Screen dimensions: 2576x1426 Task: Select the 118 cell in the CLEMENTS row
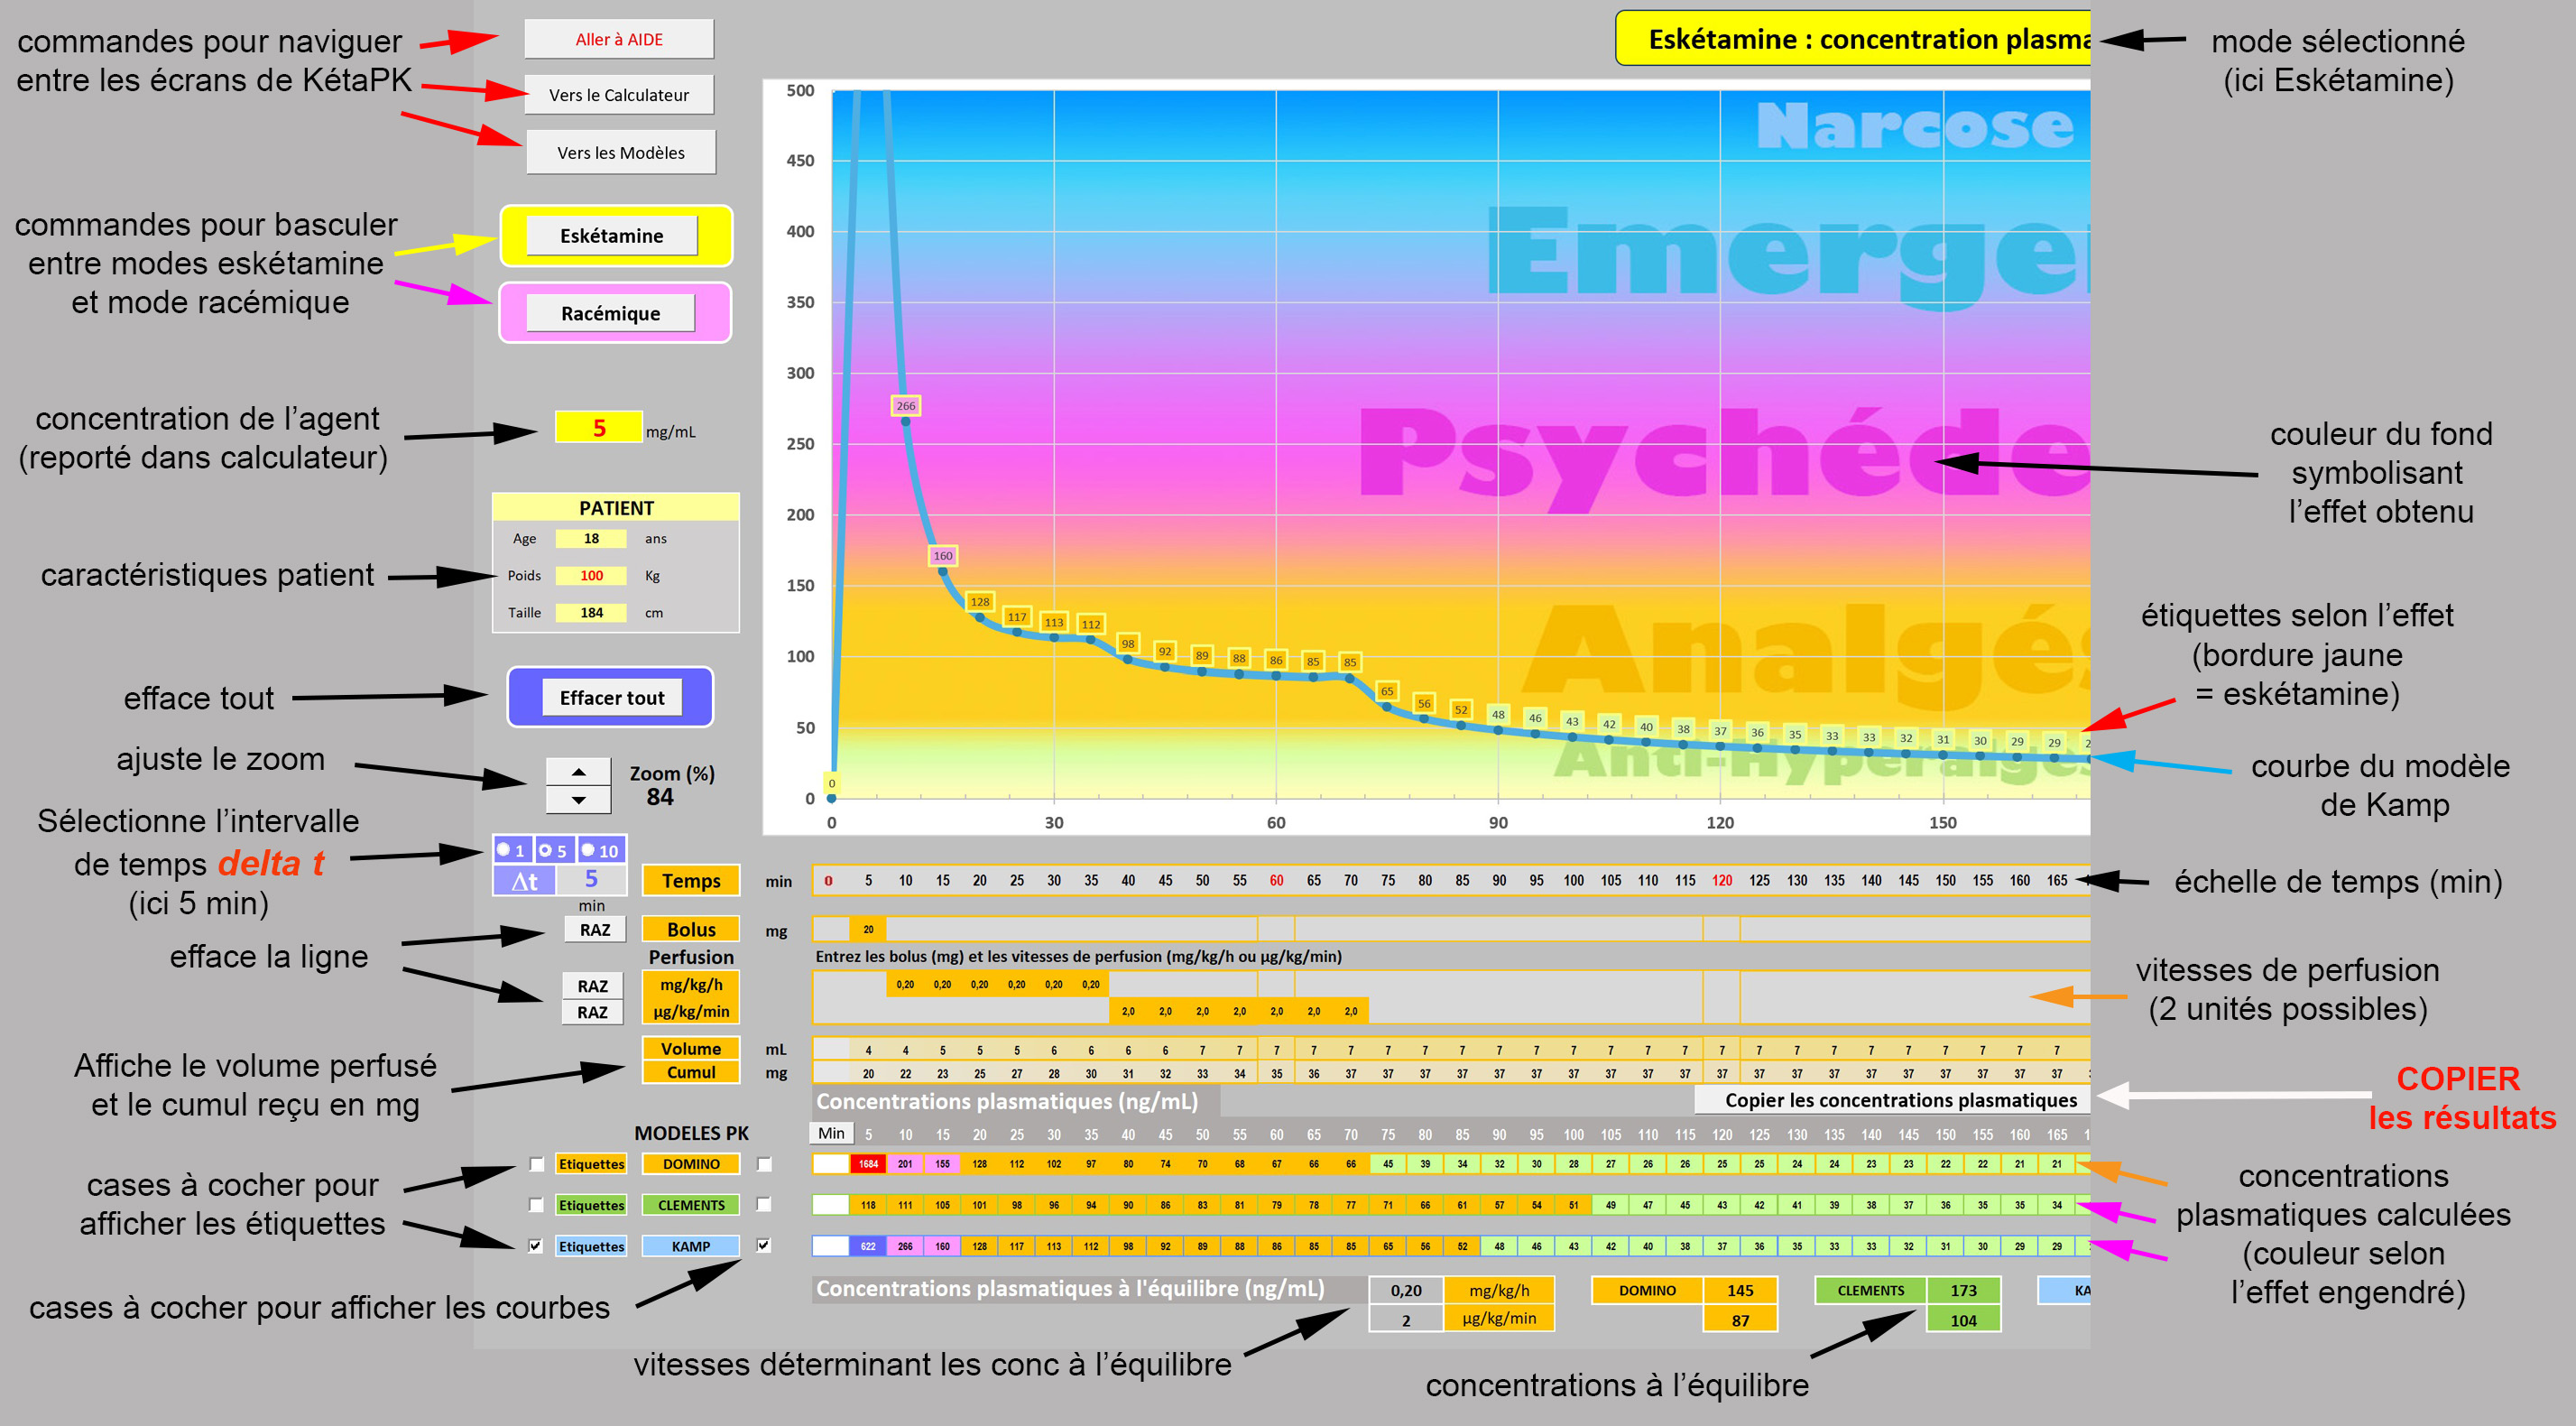point(868,1205)
